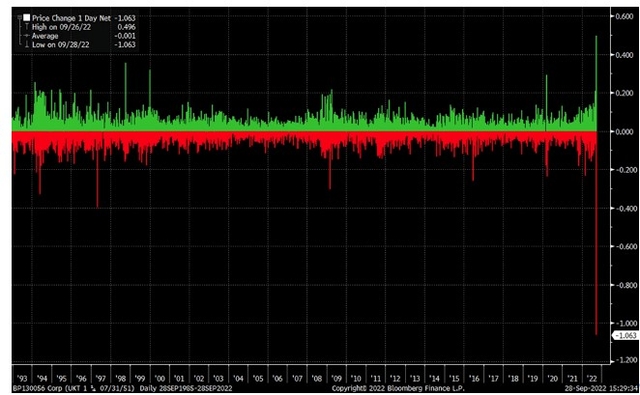Click the 0.400 y-axis label
The height and width of the screenshot is (395, 640).
(x=624, y=55)
